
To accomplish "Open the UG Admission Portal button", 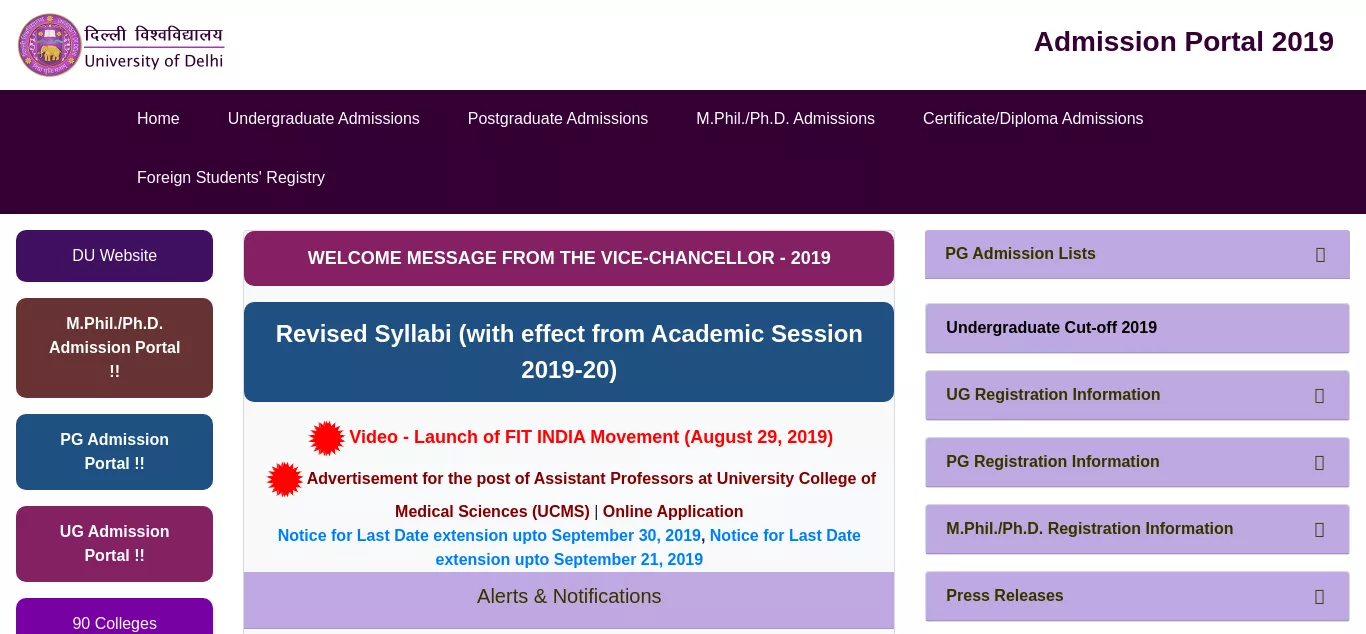I will coord(114,544).
